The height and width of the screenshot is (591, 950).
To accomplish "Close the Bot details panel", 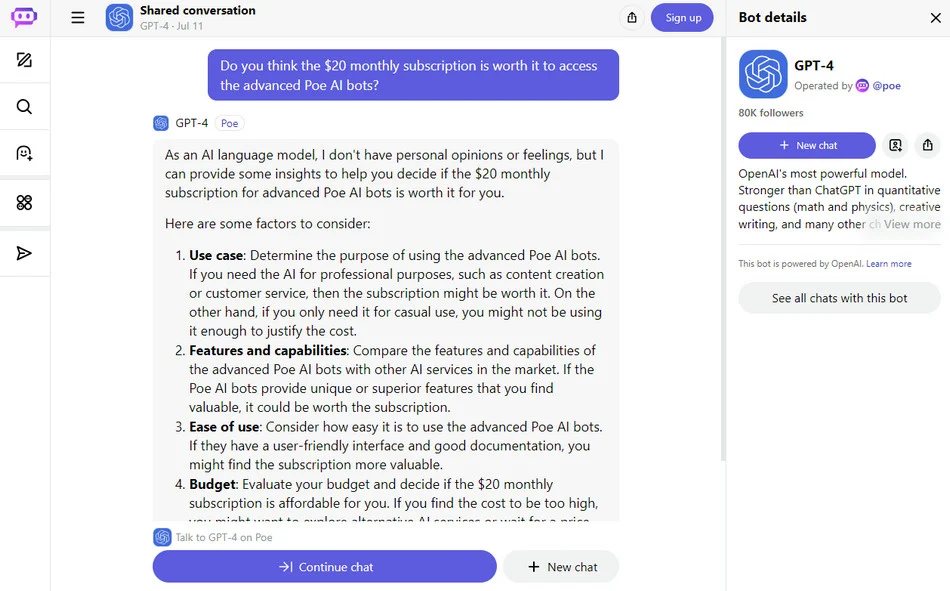I will [x=935, y=18].
